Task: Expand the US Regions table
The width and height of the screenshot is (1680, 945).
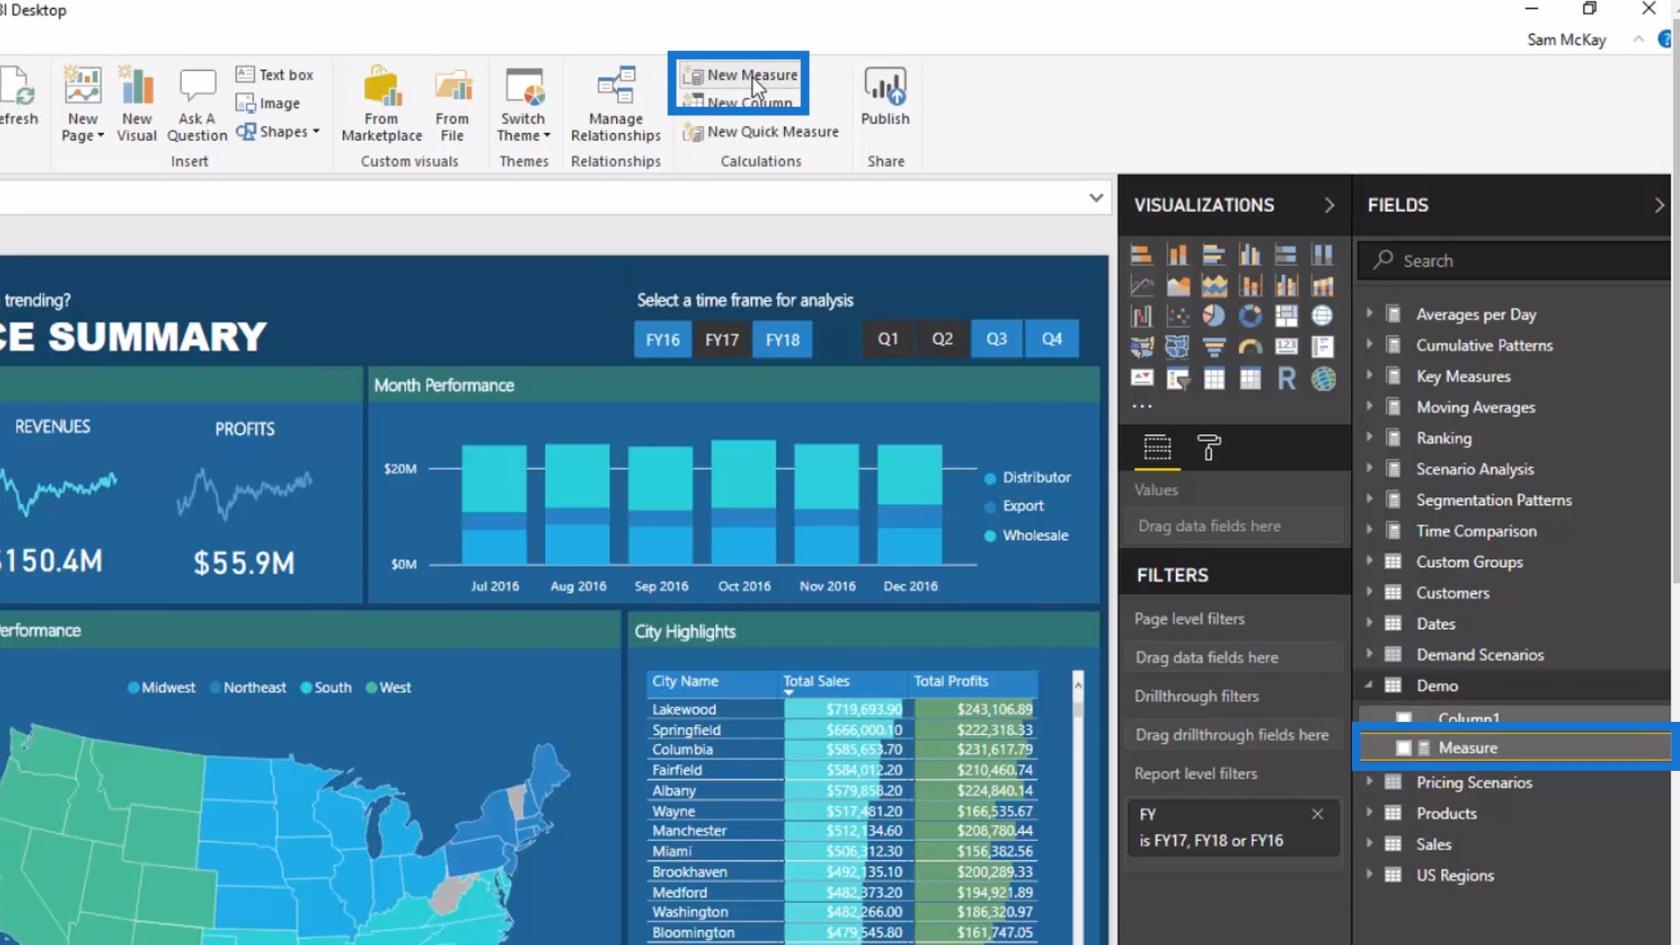Action: click(1370, 875)
